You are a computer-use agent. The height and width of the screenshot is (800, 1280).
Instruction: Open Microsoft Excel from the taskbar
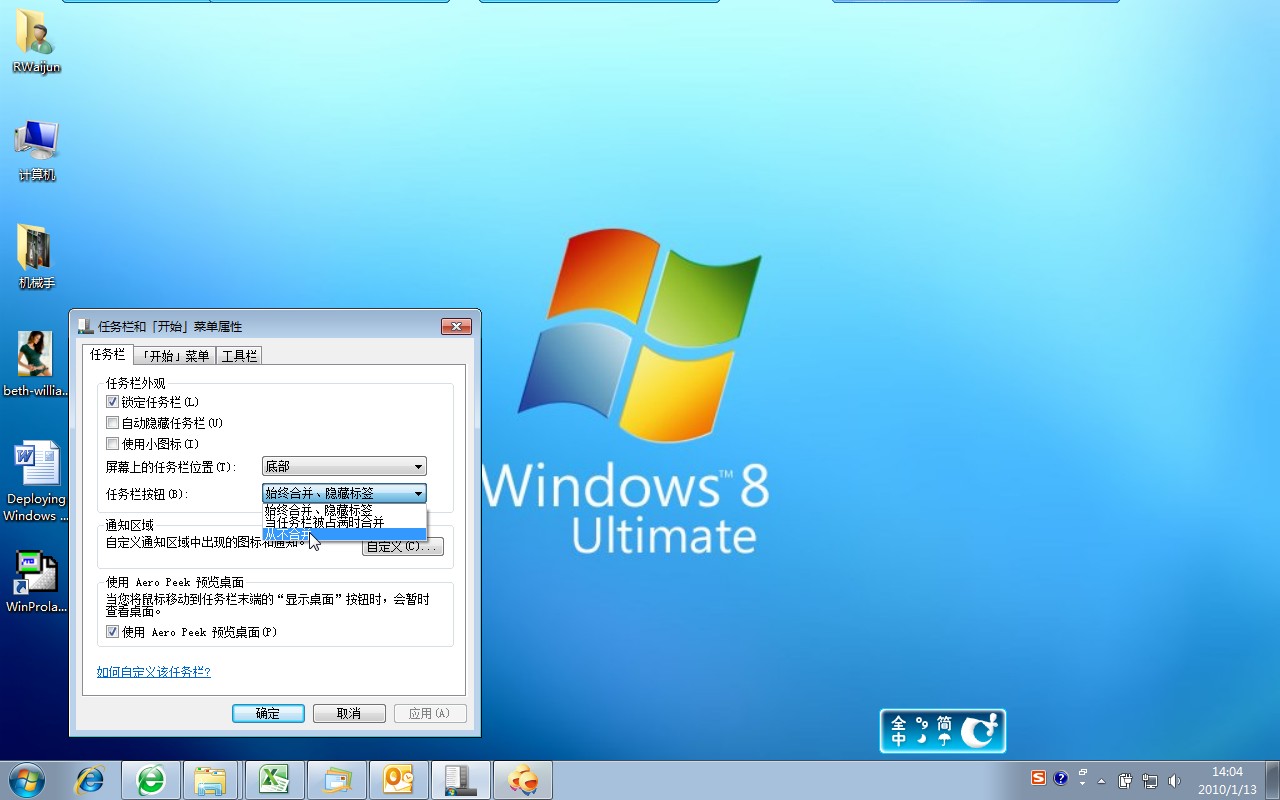pos(275,779)
